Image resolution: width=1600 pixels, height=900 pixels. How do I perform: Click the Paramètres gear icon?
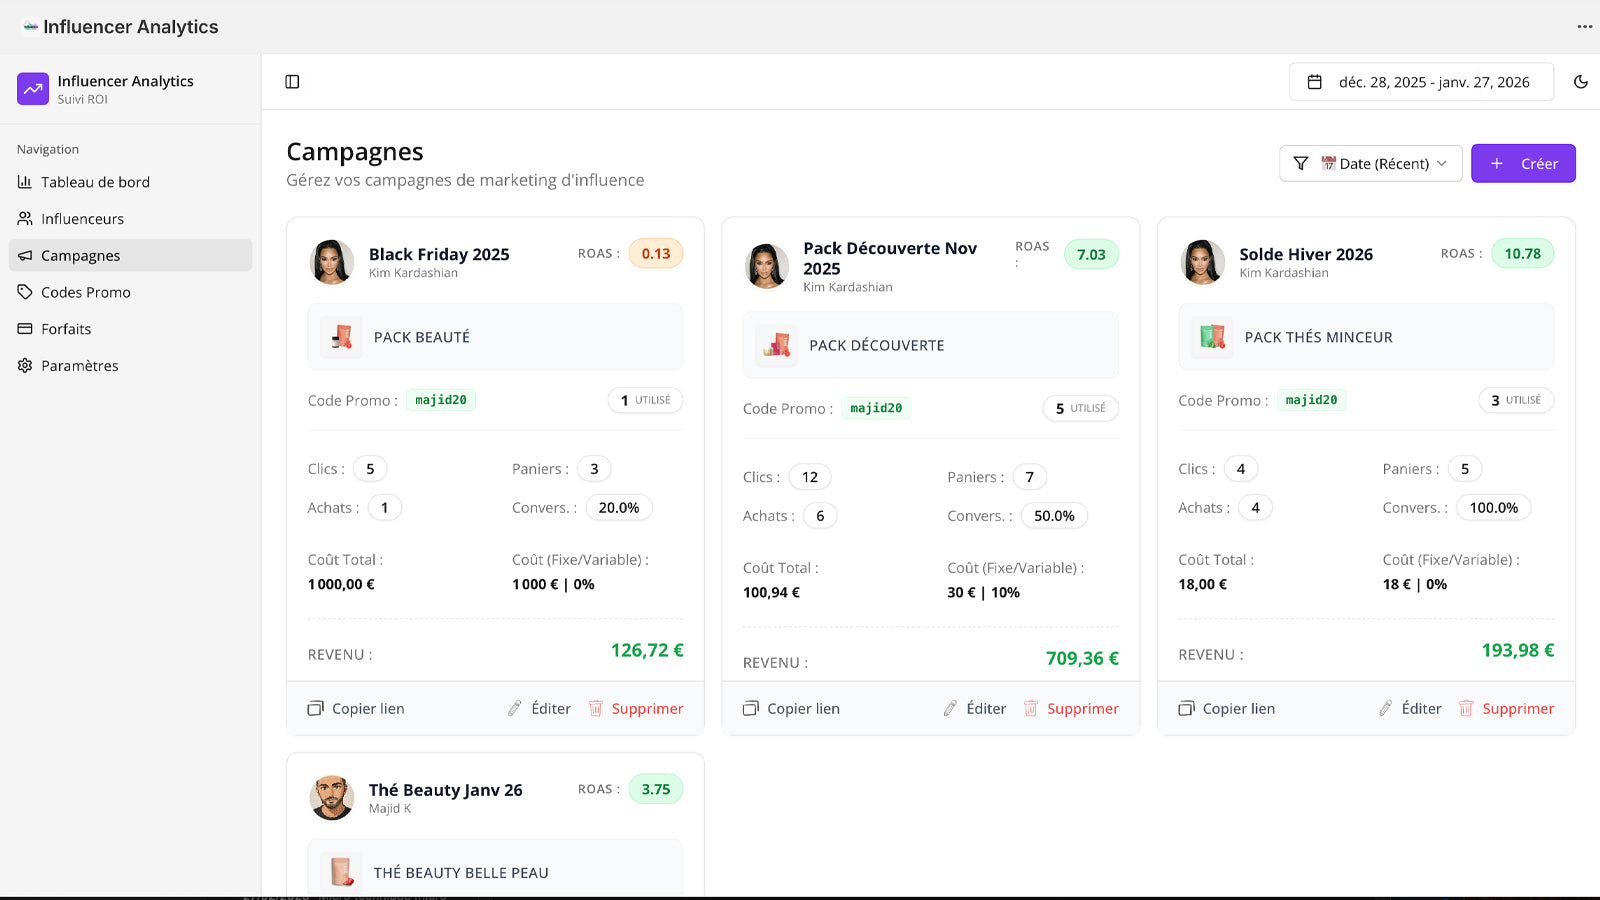[25, 366]
